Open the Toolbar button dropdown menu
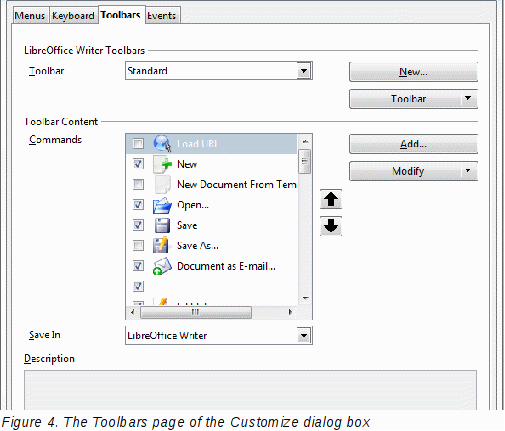Screen dimensions: 505x431 coord(468,99)
